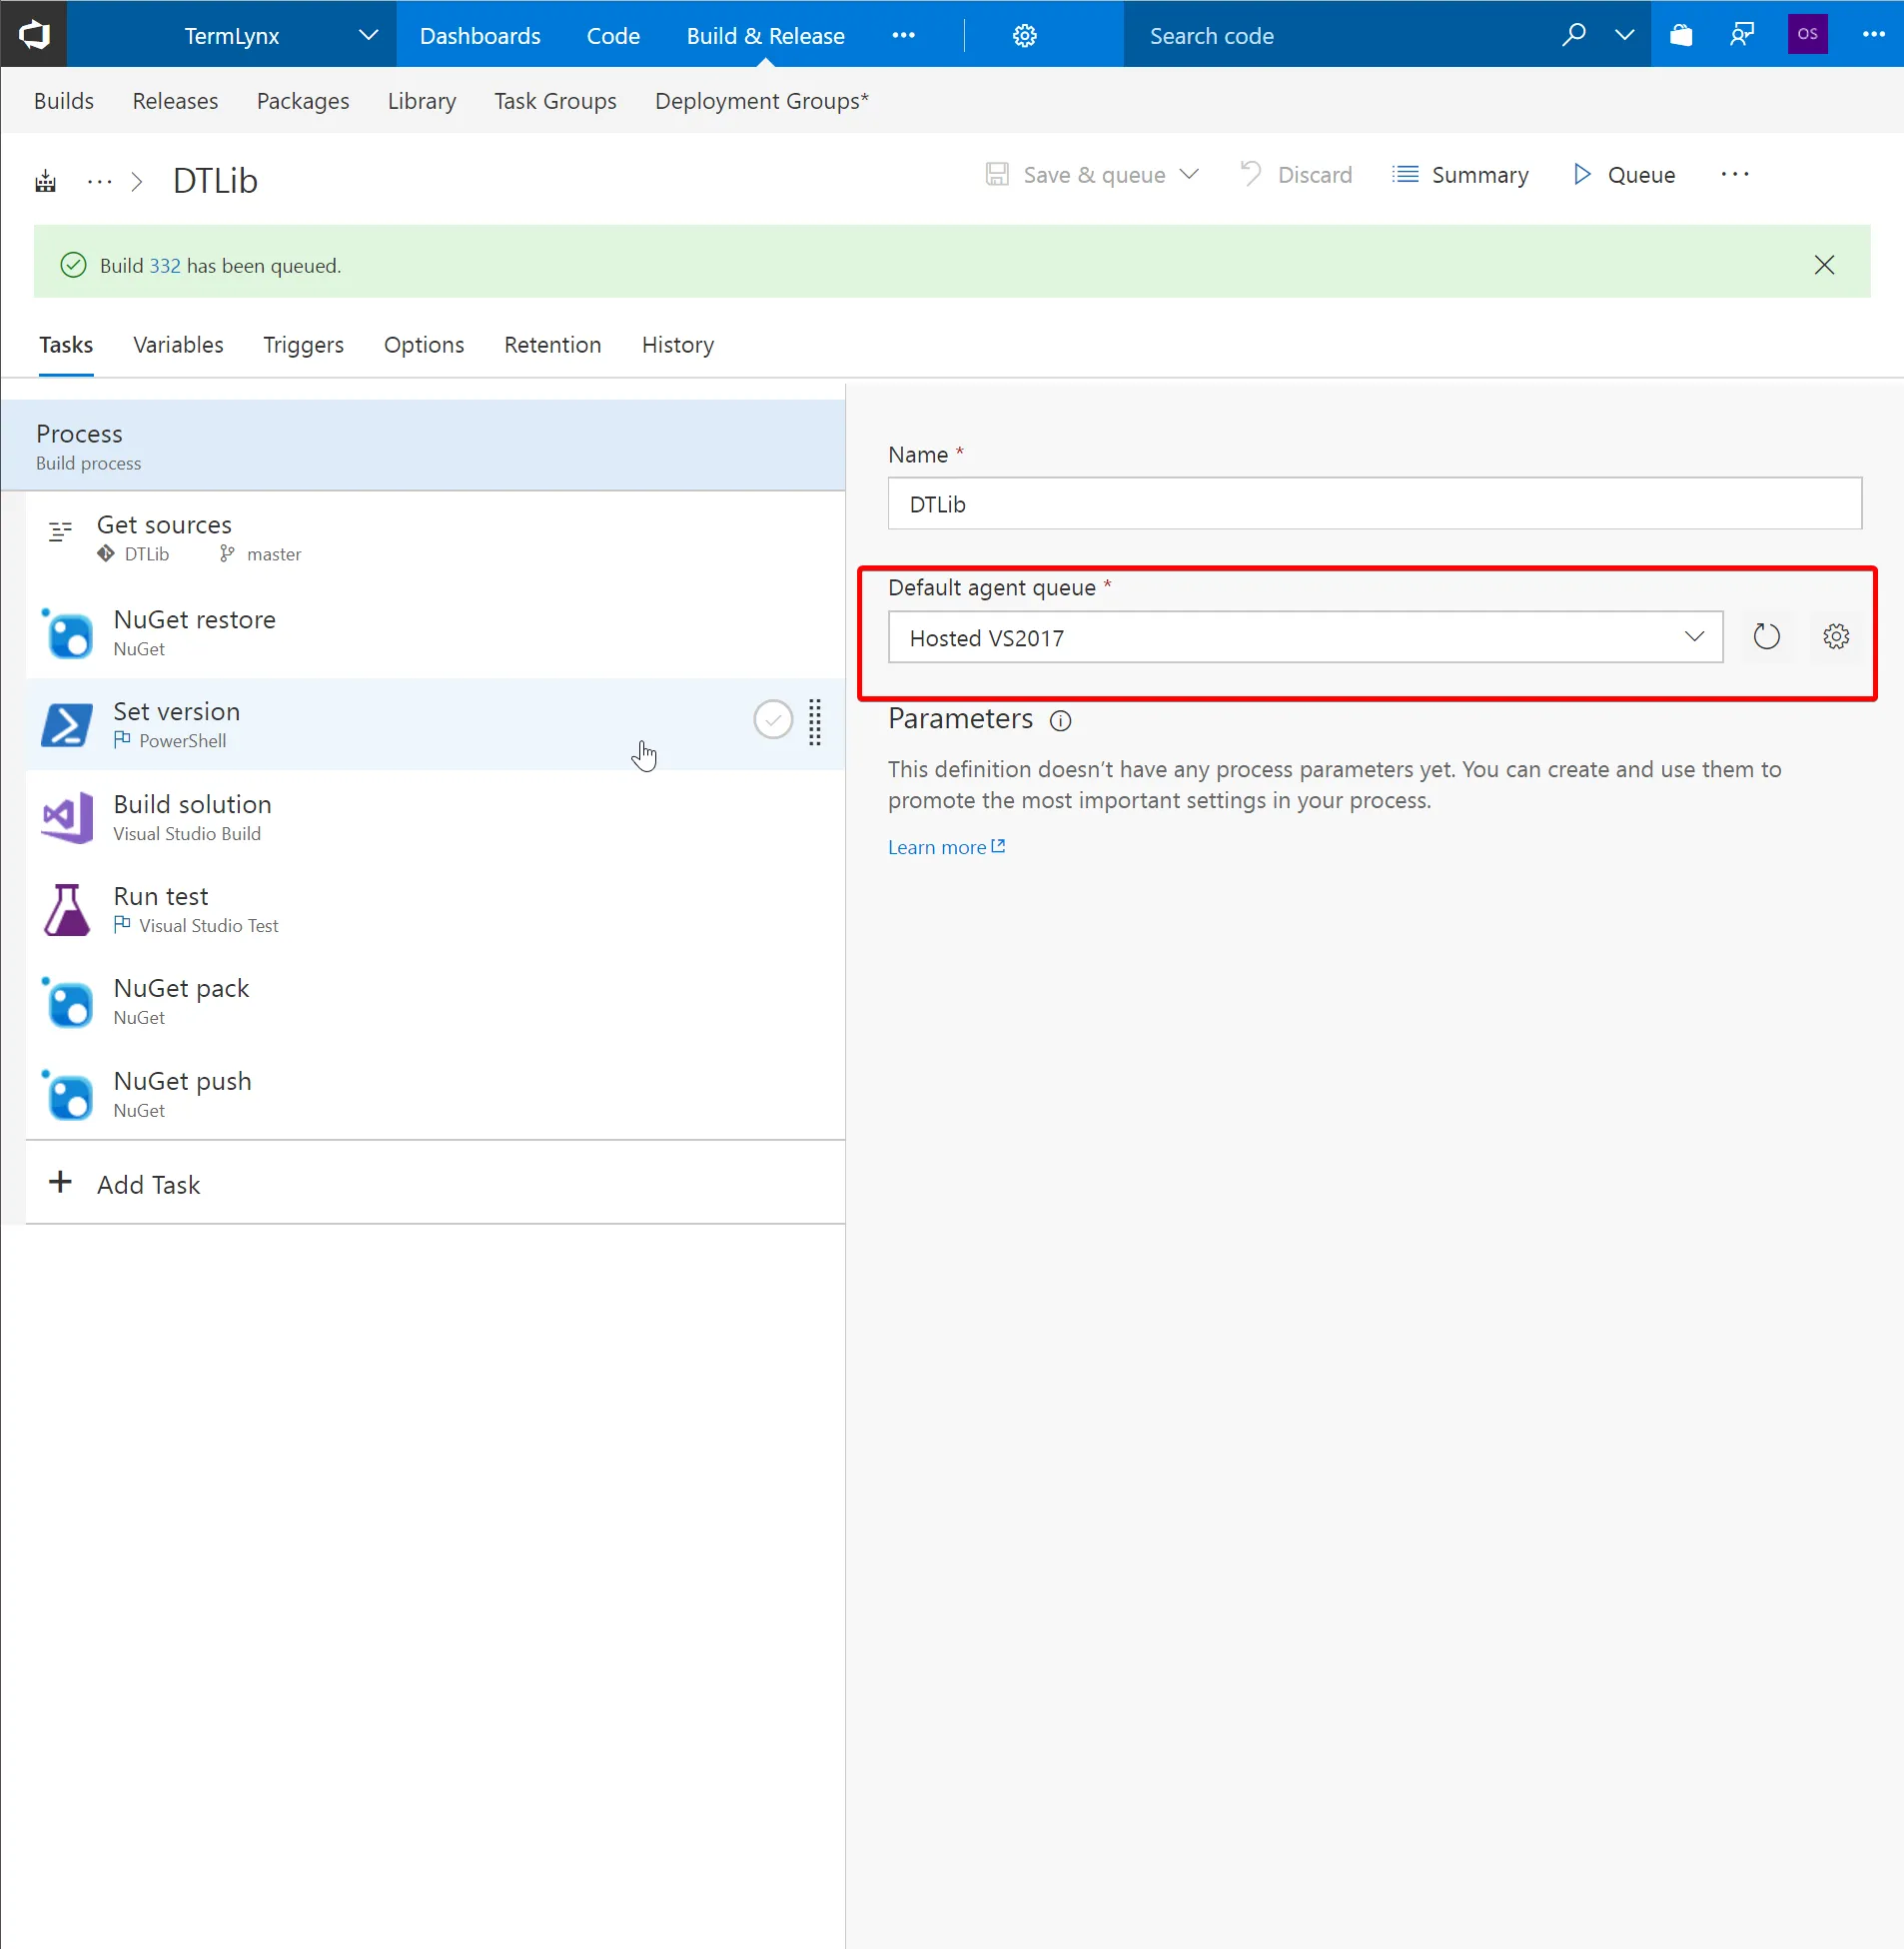This screenshot has height=1949, width=1904.
Task: Click the Queue button label
Action: (x=1641, y=175)
